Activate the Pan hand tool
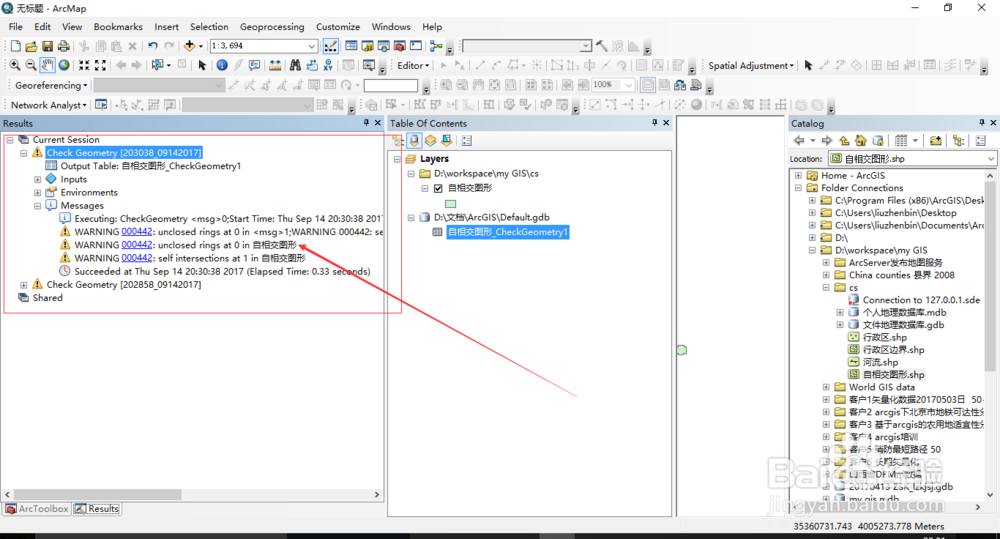Image resolution: width=1000 pixels, height=539 pixels. 48,65
